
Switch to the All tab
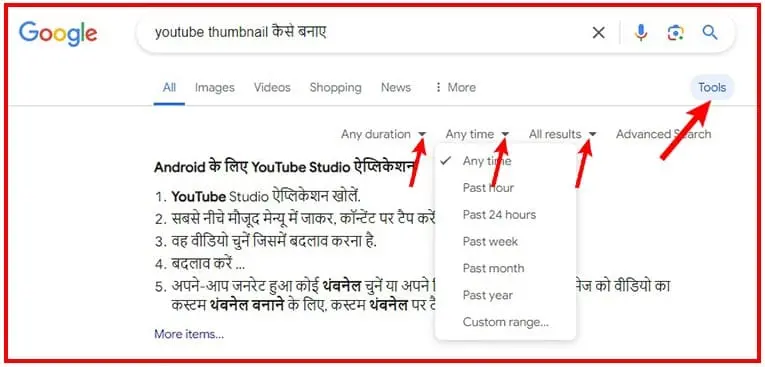pos(169,88)
